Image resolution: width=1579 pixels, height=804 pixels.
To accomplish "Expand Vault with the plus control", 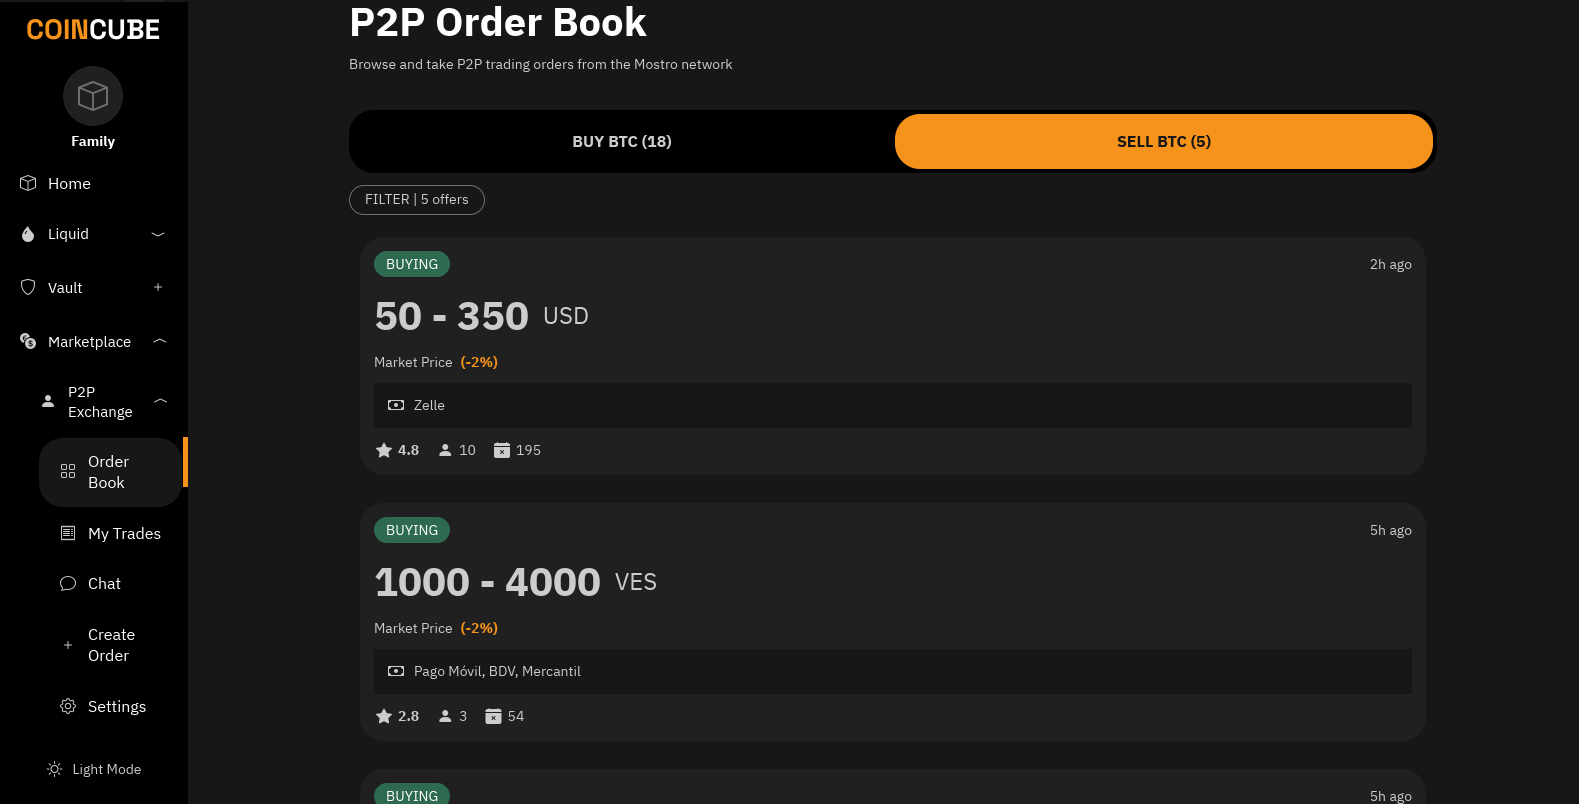I will click(x=157, y=287).
